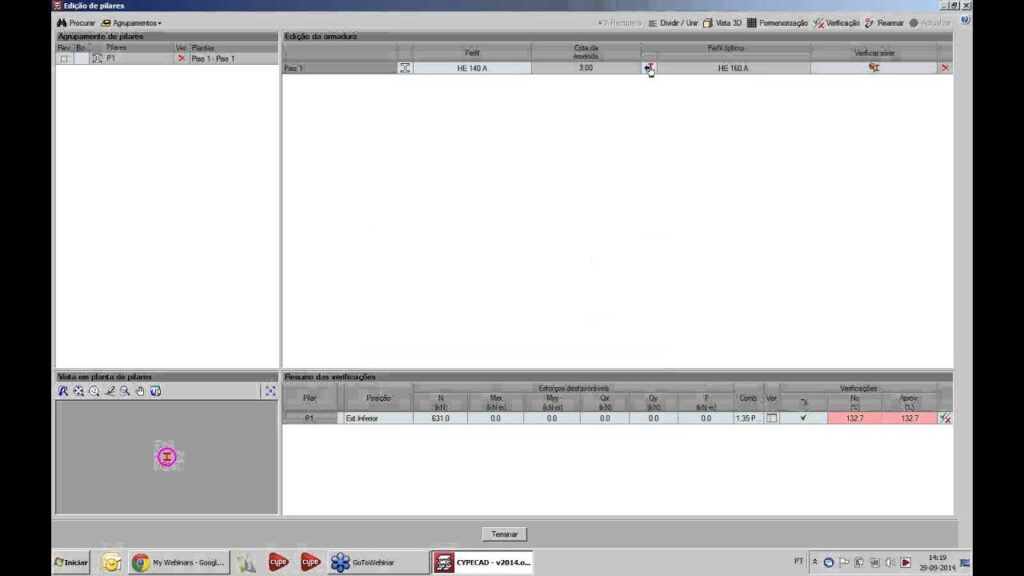Select the P1 row in results summary
1024x576 pixels.
tap(309, 418)
